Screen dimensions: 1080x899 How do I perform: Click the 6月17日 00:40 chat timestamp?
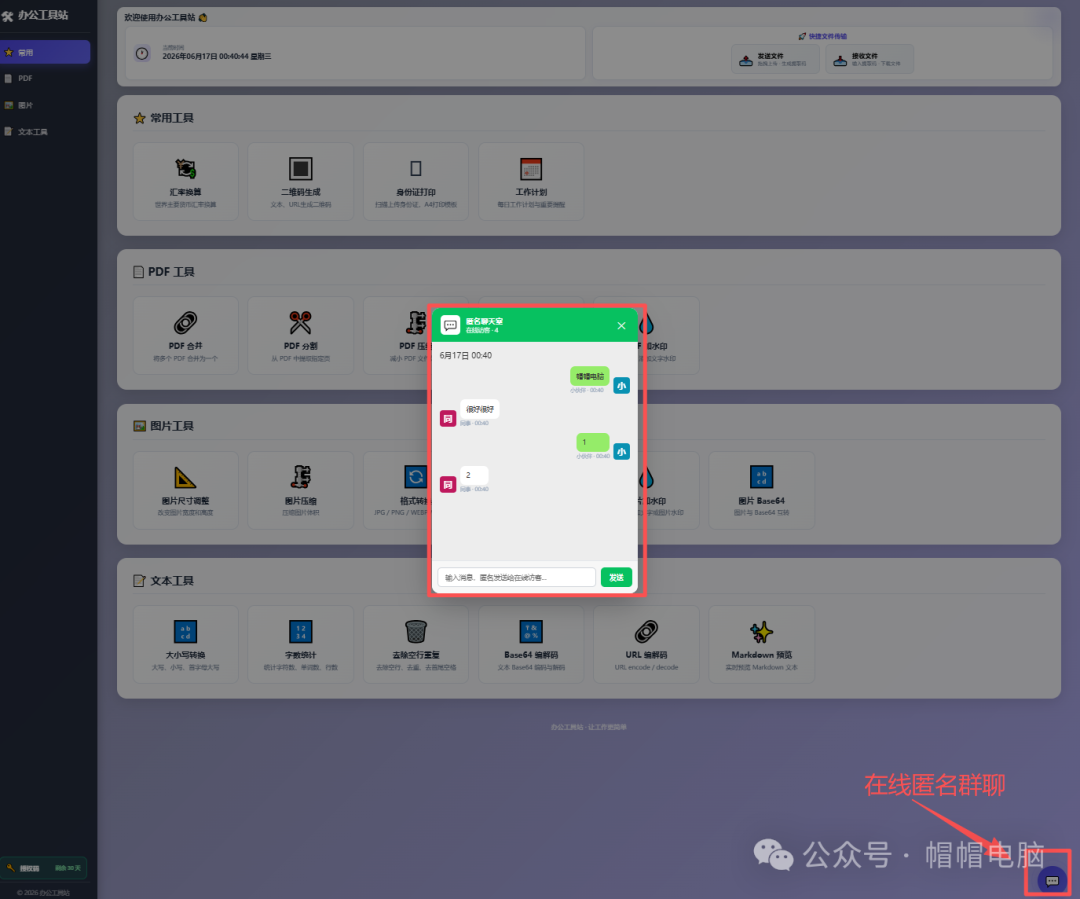(466, 355)
